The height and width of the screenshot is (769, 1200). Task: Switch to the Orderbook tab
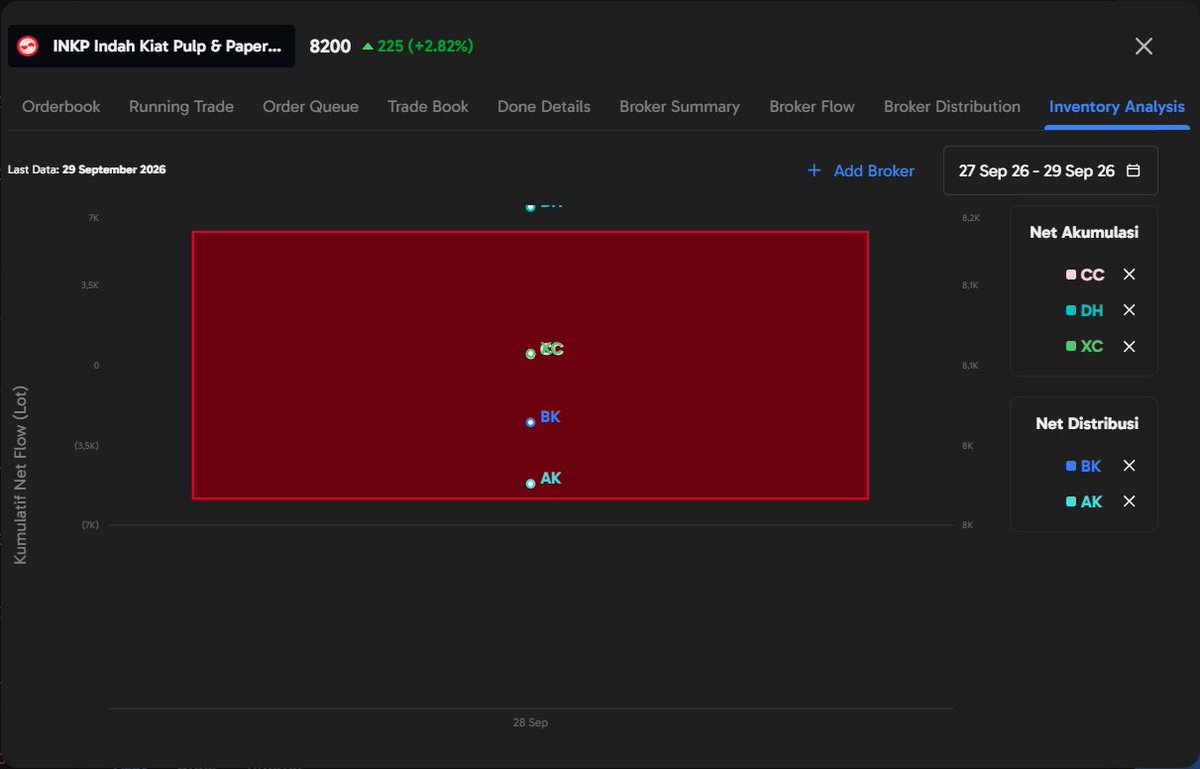[x=61, y=106]
